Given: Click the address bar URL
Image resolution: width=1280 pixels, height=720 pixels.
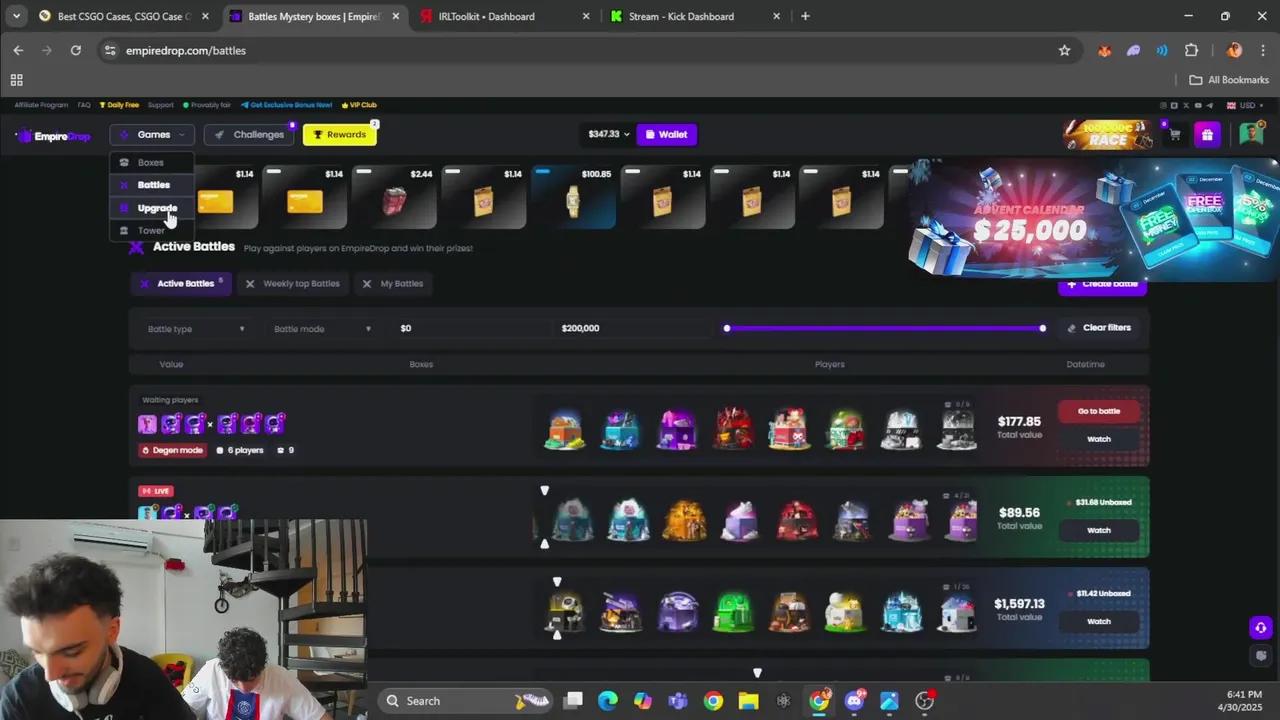Looking at the screenshot, I should pyautogui.click(x=186, y=50).
